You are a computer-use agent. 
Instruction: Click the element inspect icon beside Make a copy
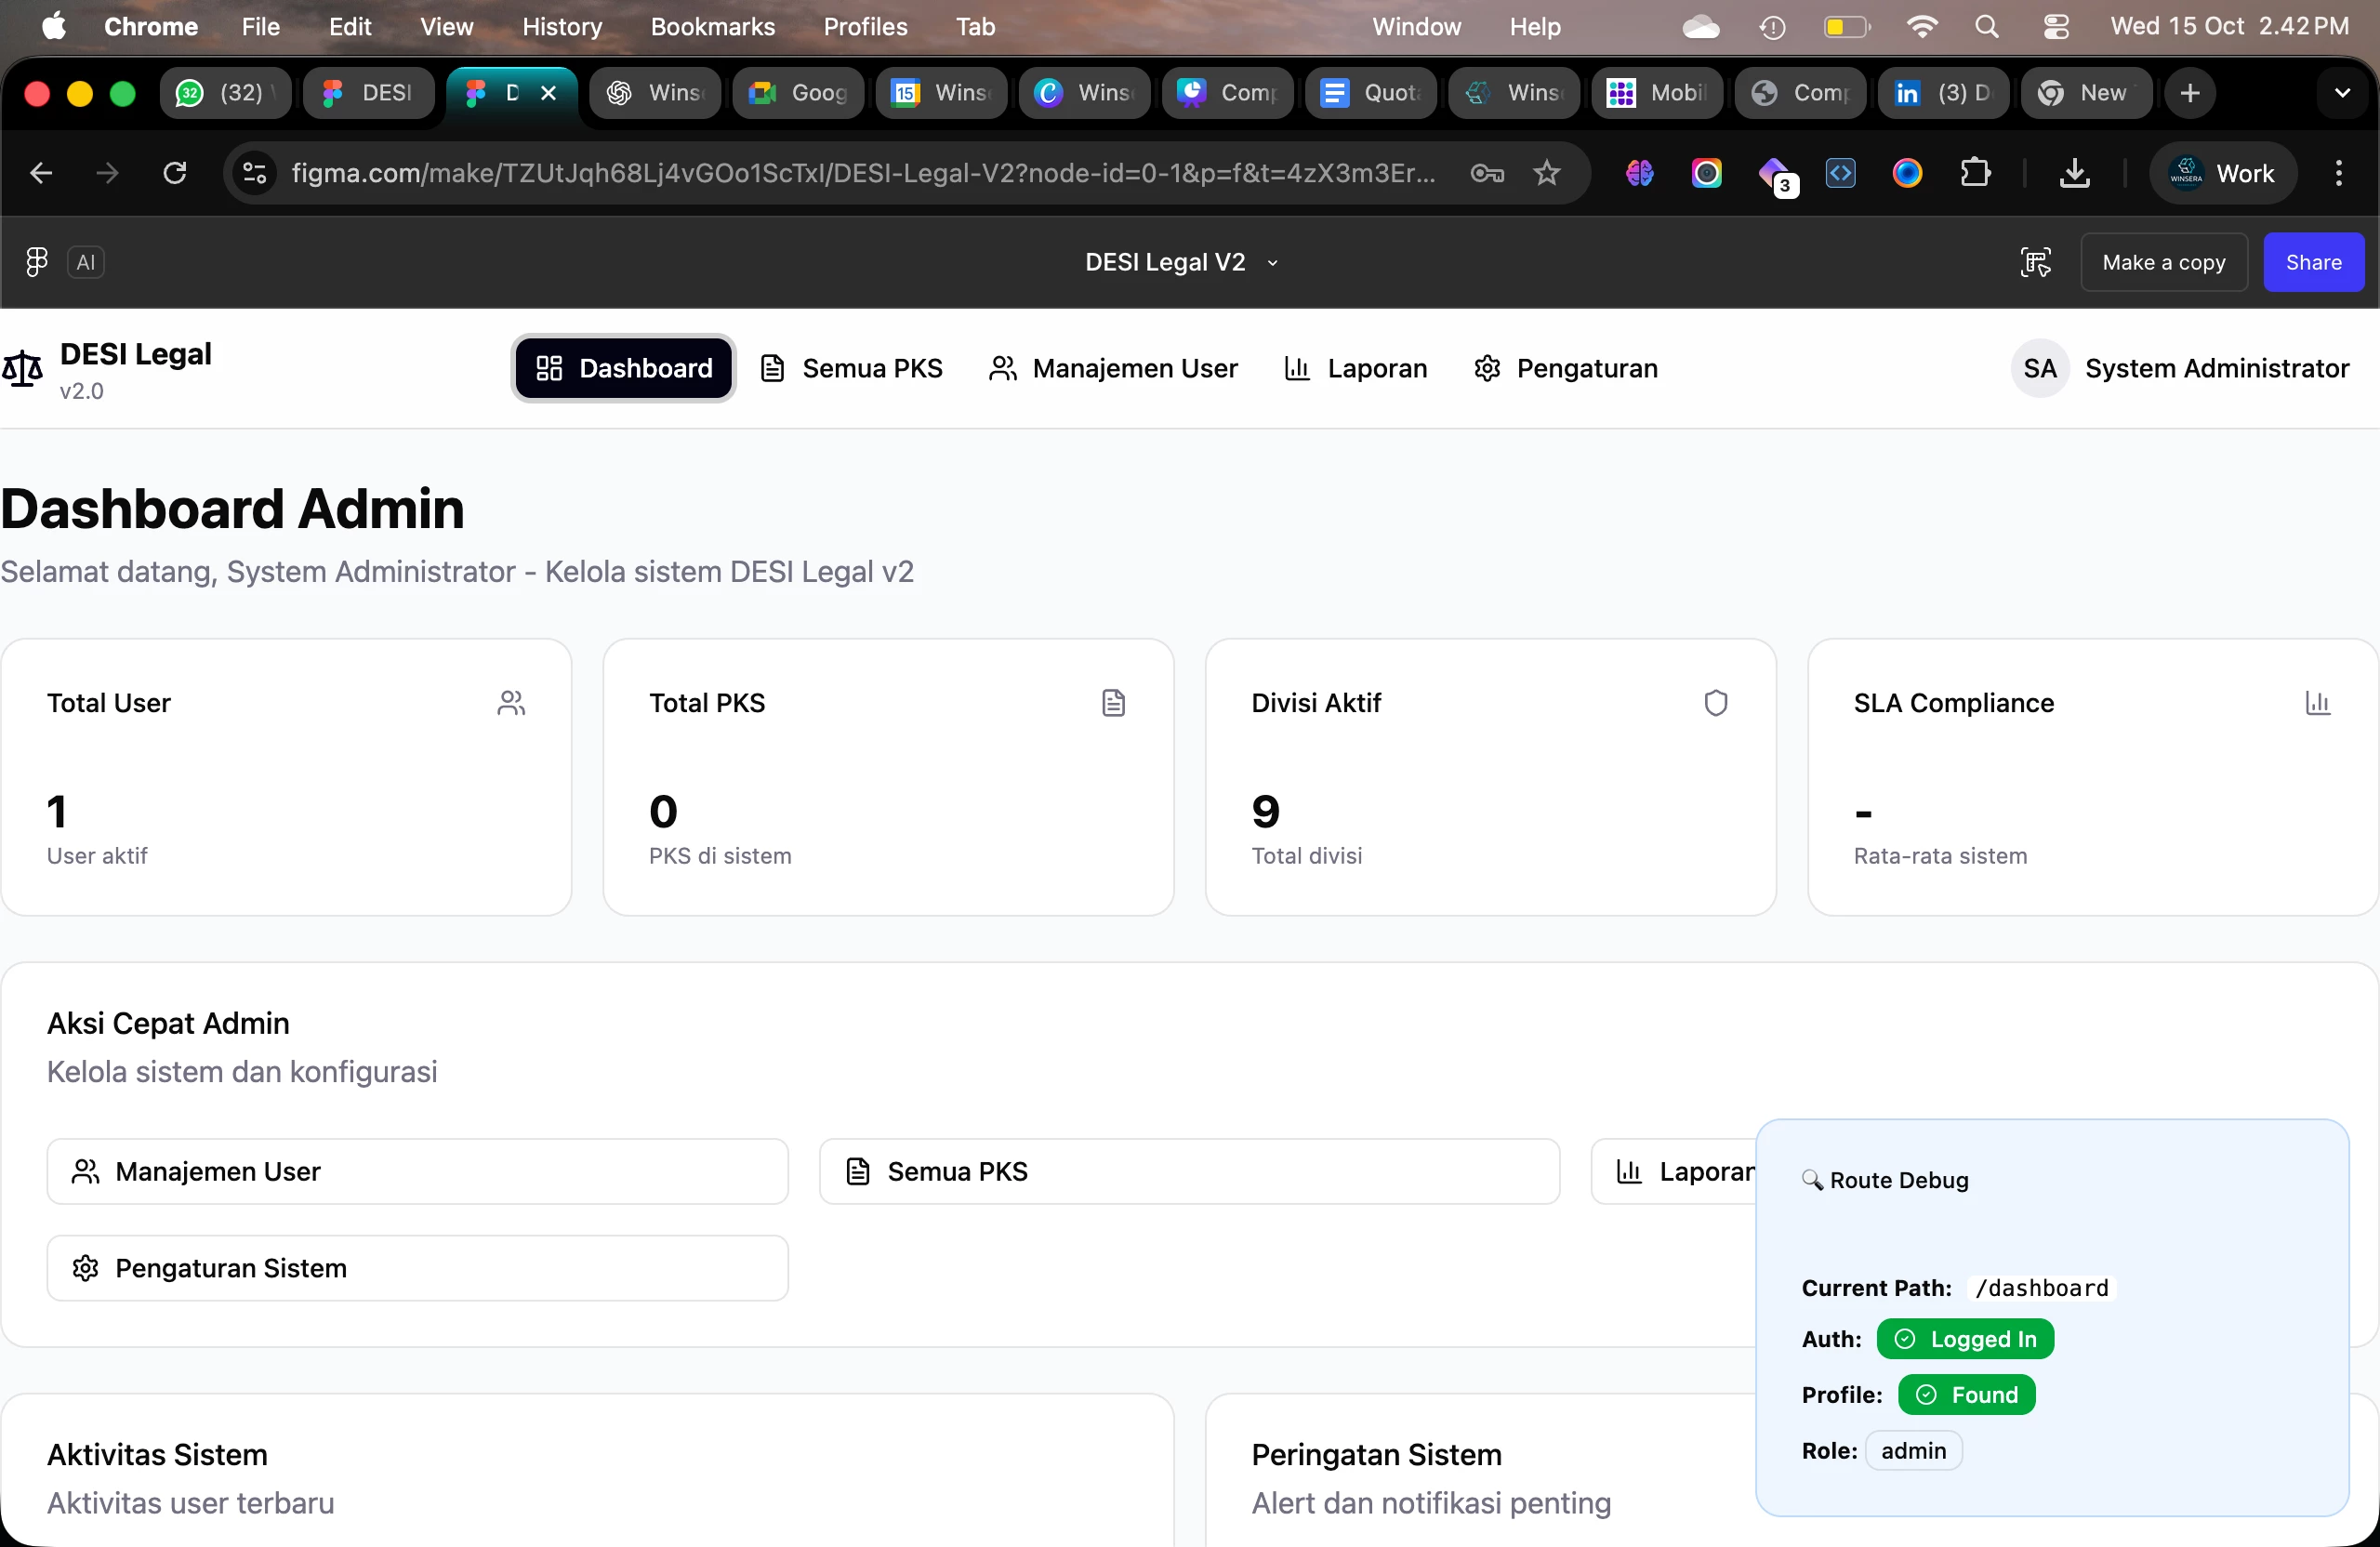(2035, 262)
